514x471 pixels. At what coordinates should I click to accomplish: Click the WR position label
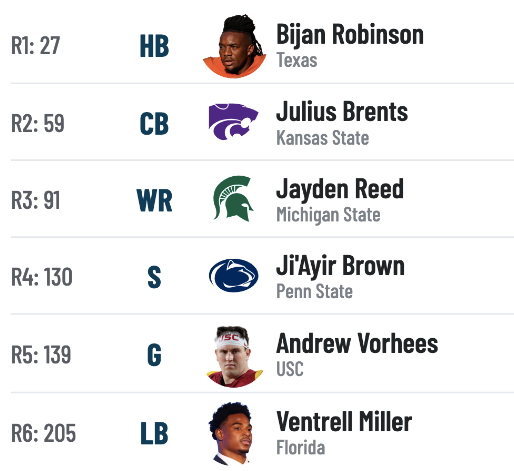pyautogui.click(x=154, y=200)
